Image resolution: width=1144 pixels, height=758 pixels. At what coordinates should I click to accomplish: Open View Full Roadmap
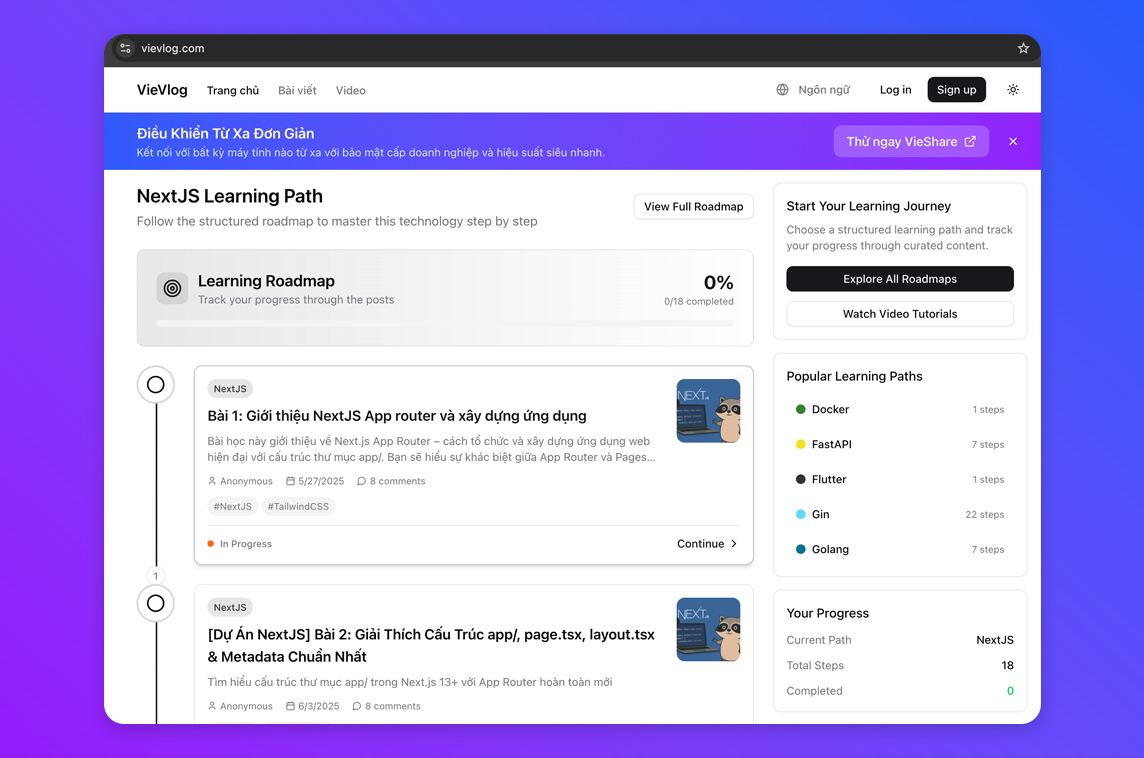(693, 206)
